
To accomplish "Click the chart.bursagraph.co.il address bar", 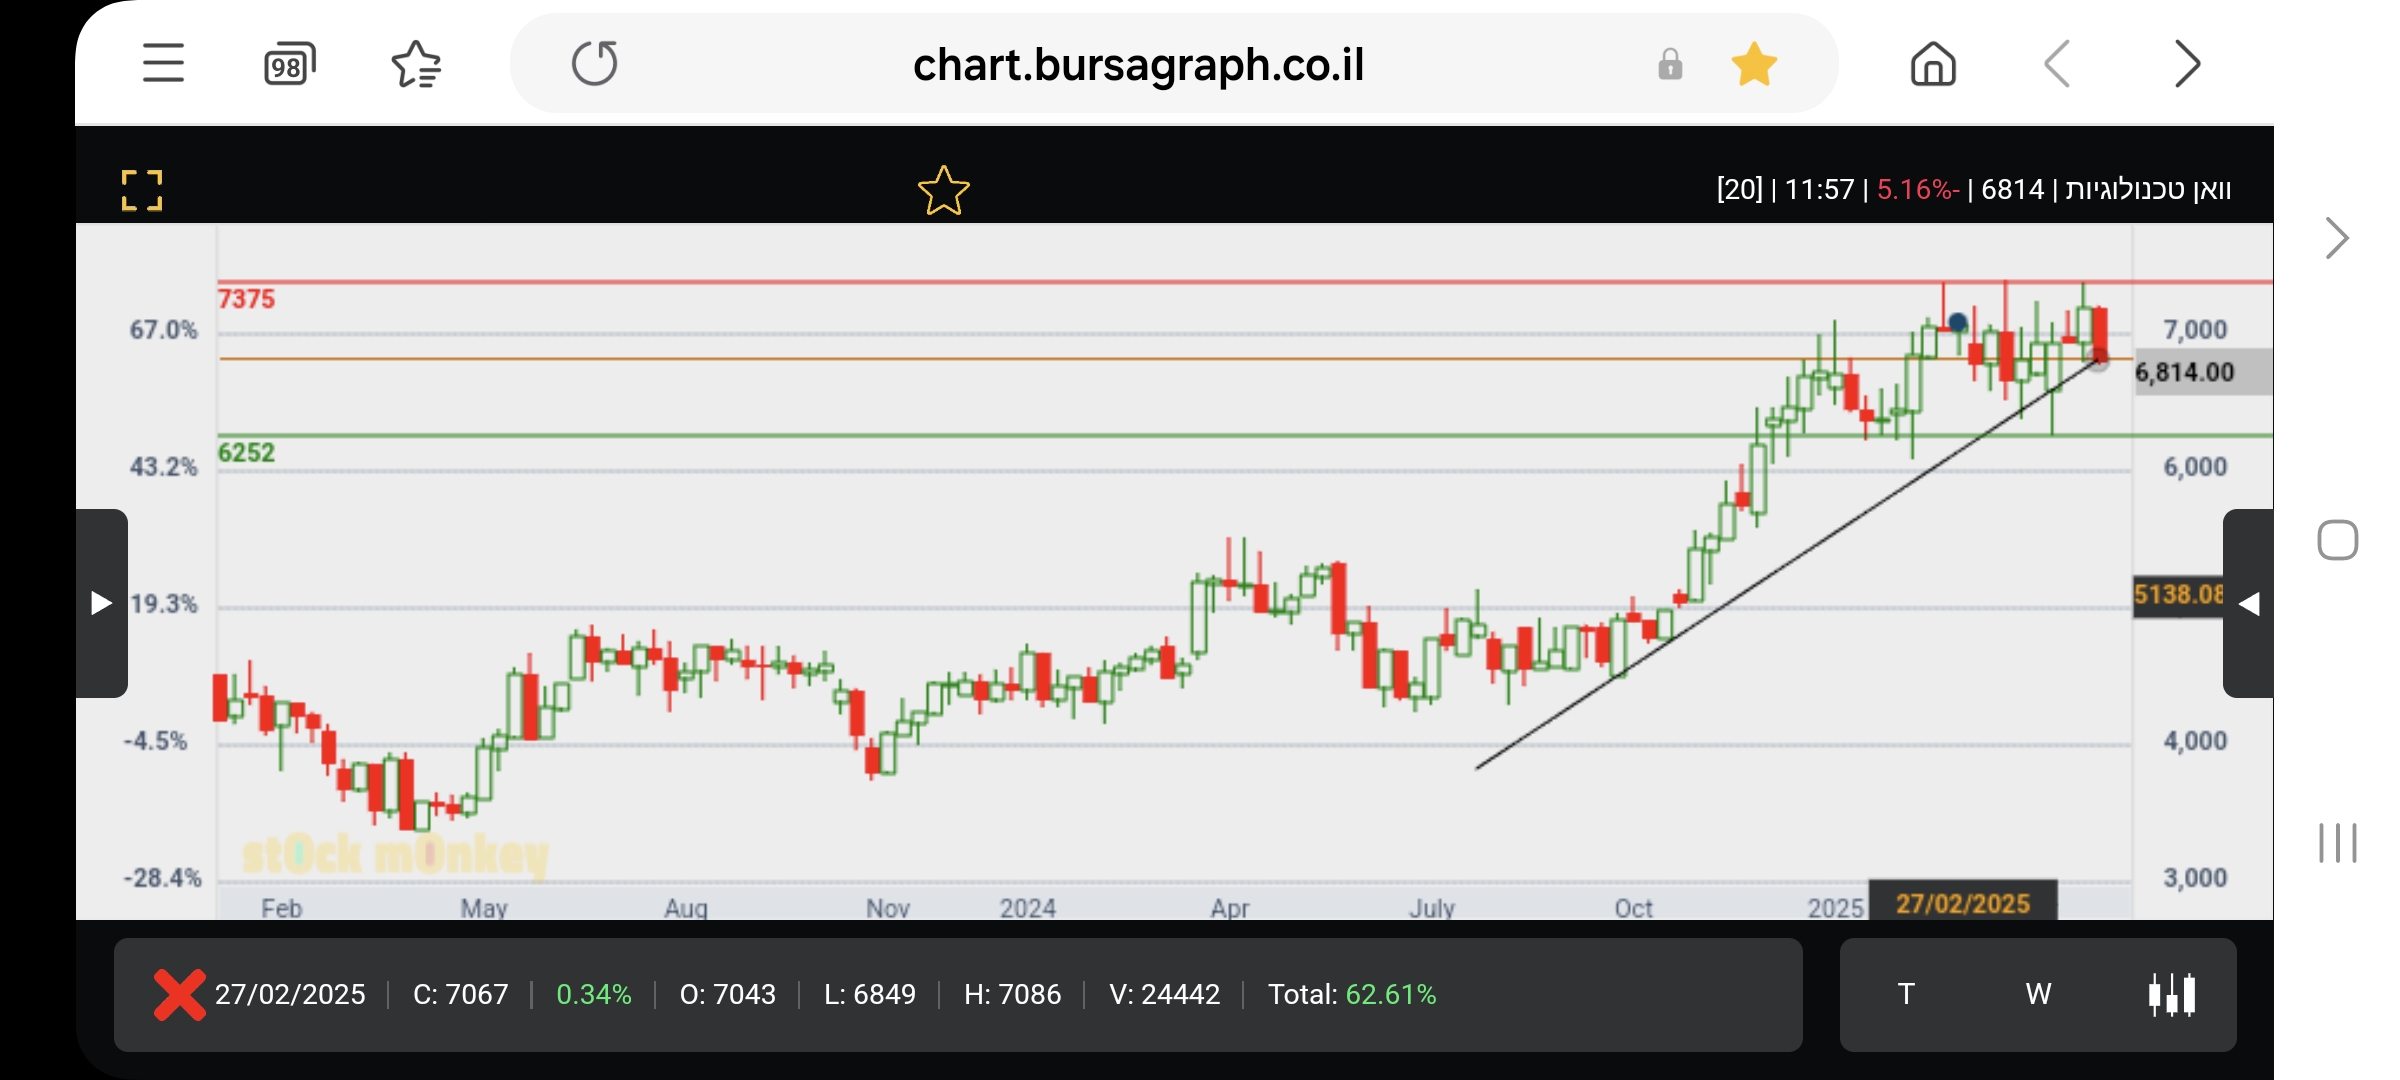I will (x=1138, y=65).
